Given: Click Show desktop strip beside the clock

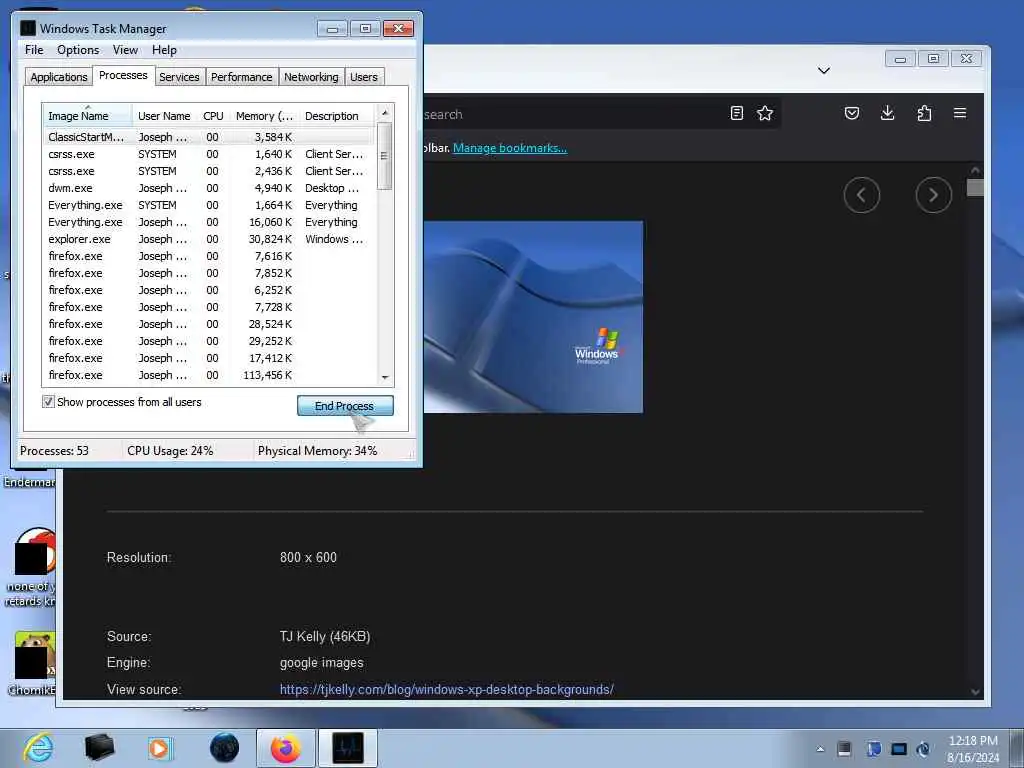Looking at the screenshot, I should [1017, 748].
